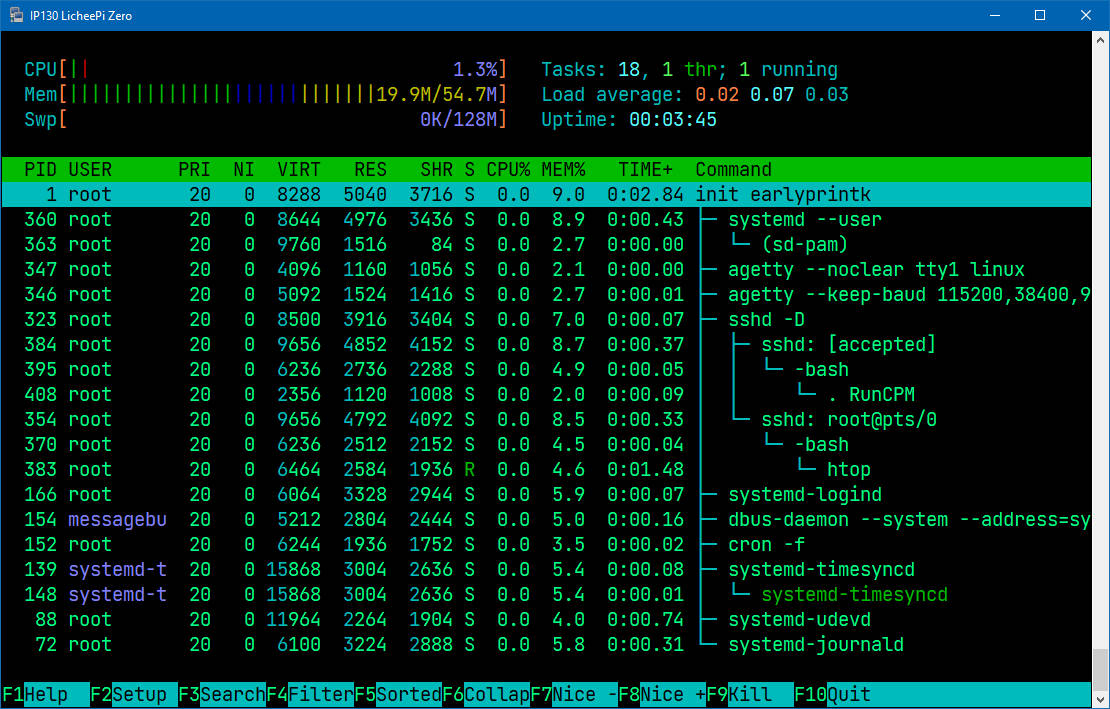Viewport: 1110px width, 709px height.
Task: Select the agetty --keep-baud process row
Action: [x=546, y=294]
